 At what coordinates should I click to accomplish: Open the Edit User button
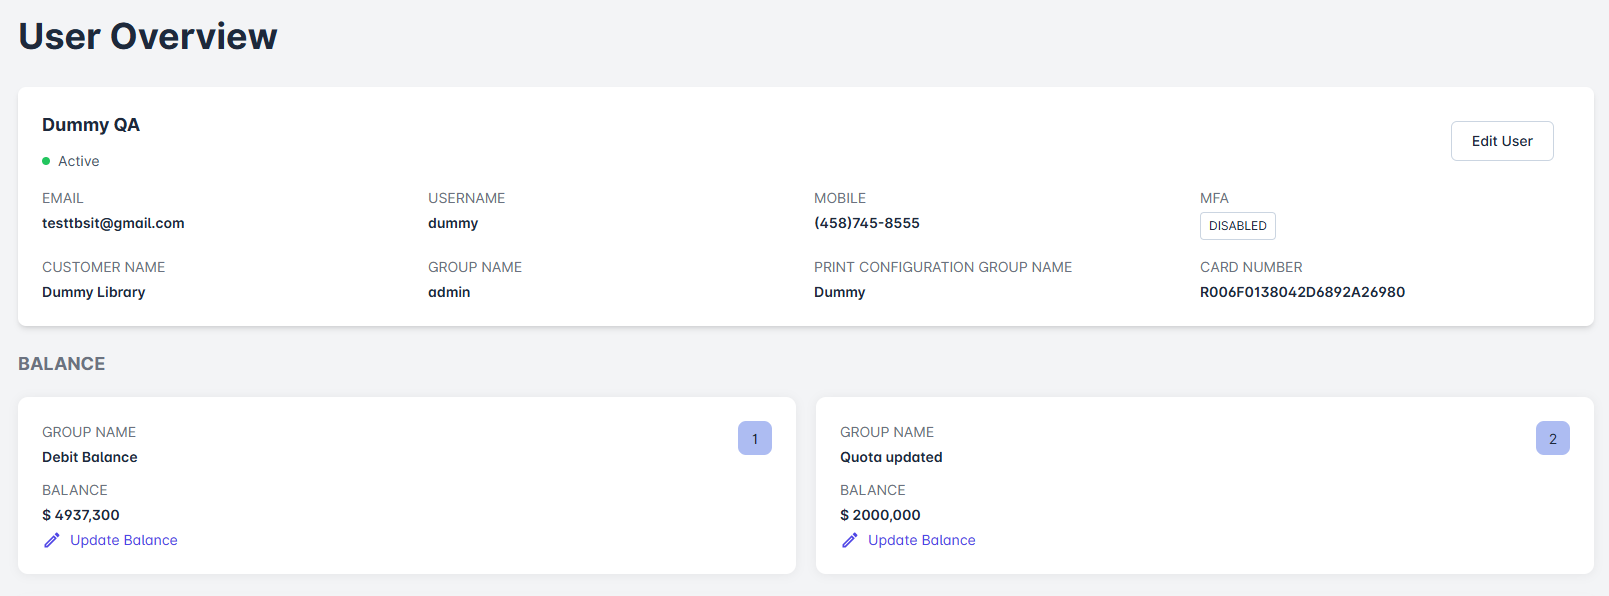1501,141
